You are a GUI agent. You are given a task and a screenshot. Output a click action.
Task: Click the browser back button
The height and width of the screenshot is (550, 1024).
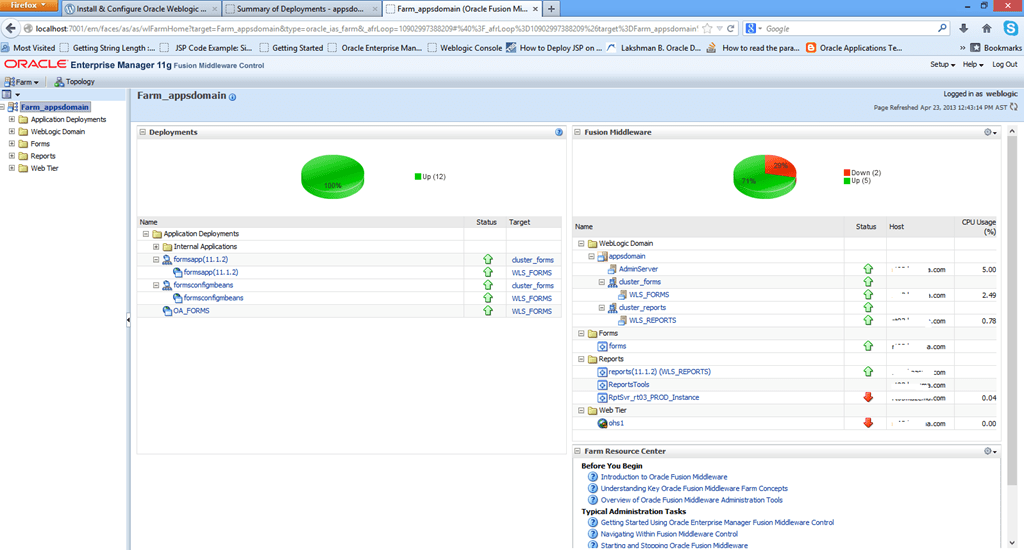[10, 28]
